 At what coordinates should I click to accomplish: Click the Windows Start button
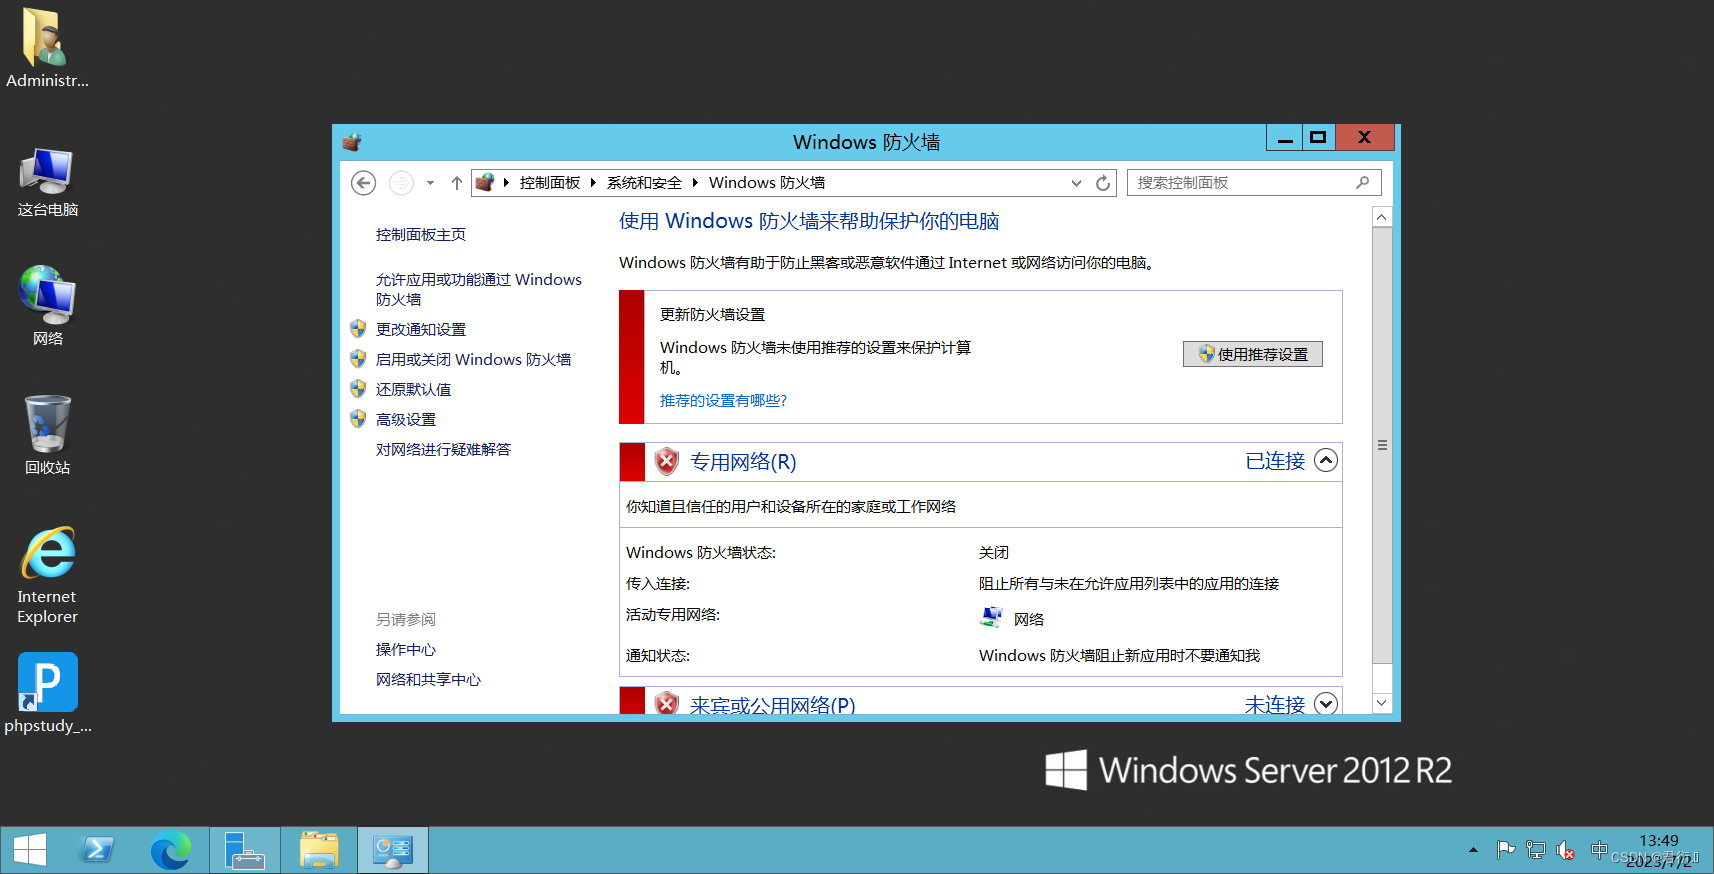click(x=30, y=850)
